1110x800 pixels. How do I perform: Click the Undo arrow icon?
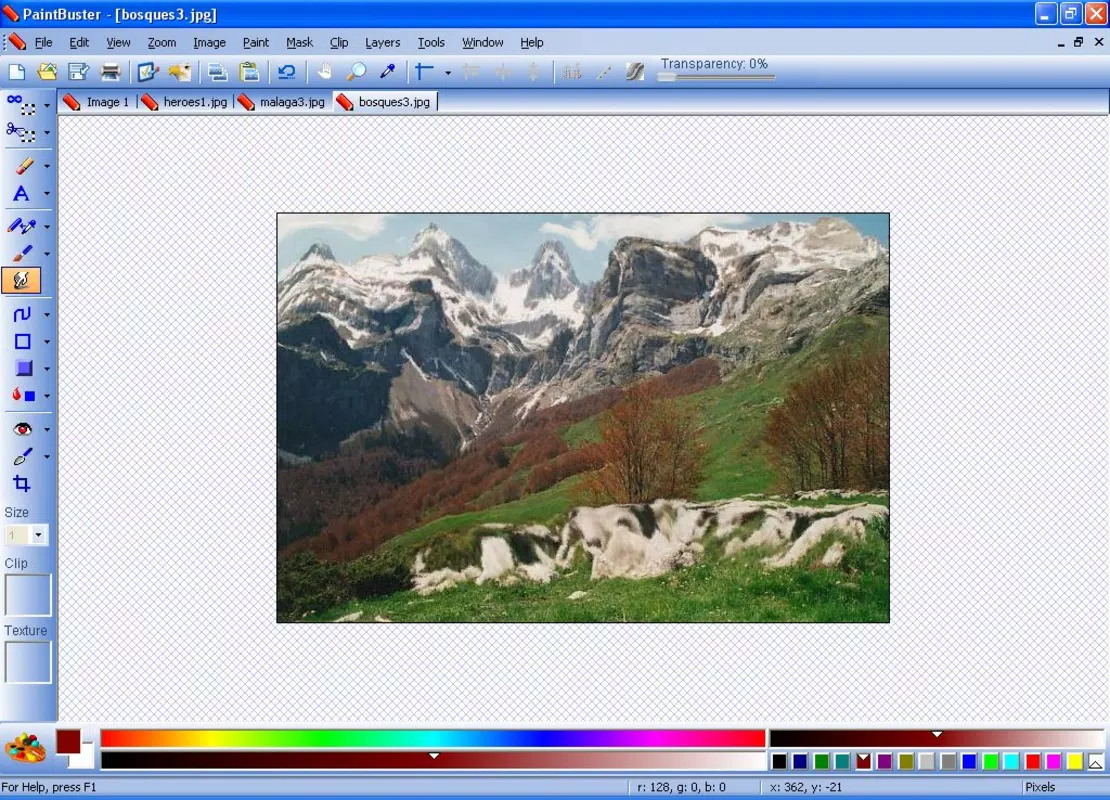(287, 72)
